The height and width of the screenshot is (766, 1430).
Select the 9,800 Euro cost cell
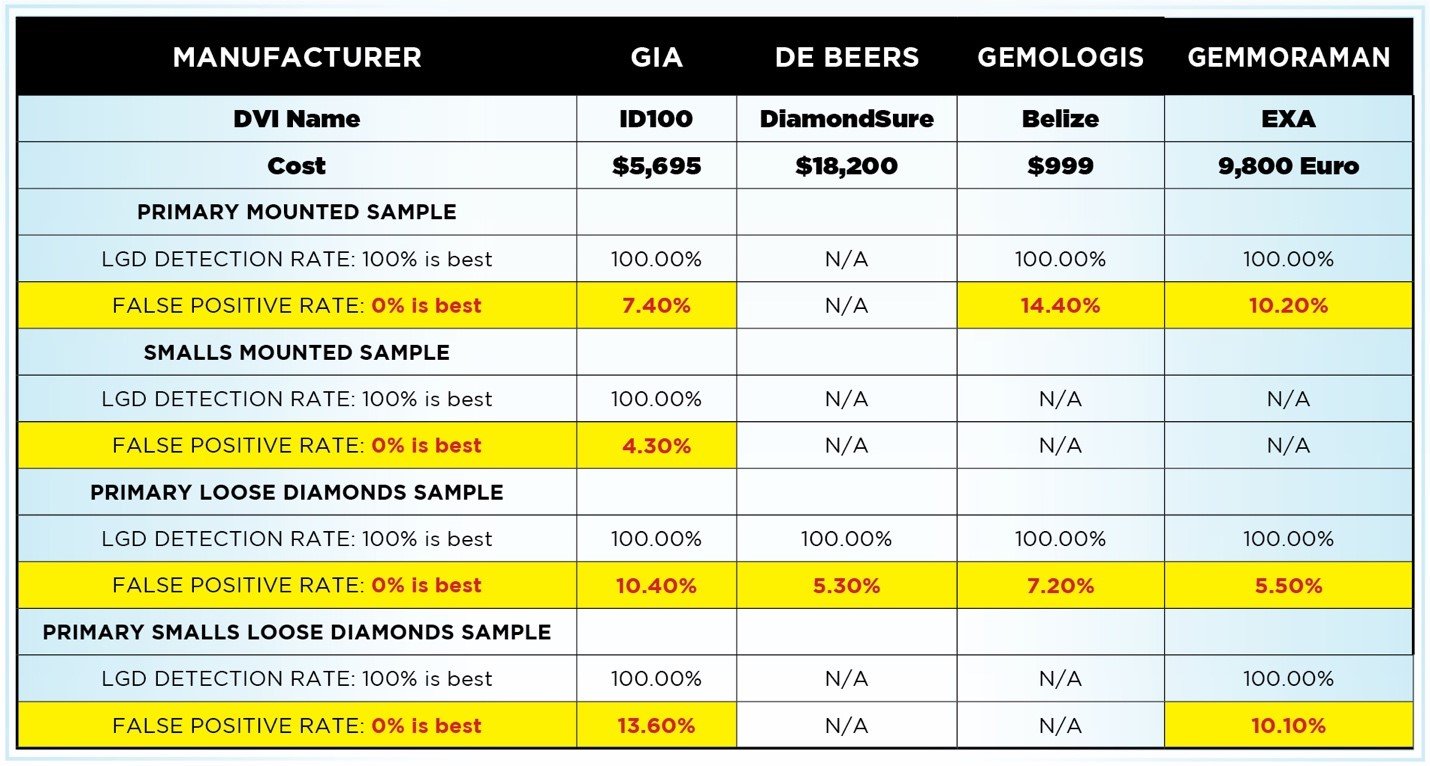point(1289,166)
